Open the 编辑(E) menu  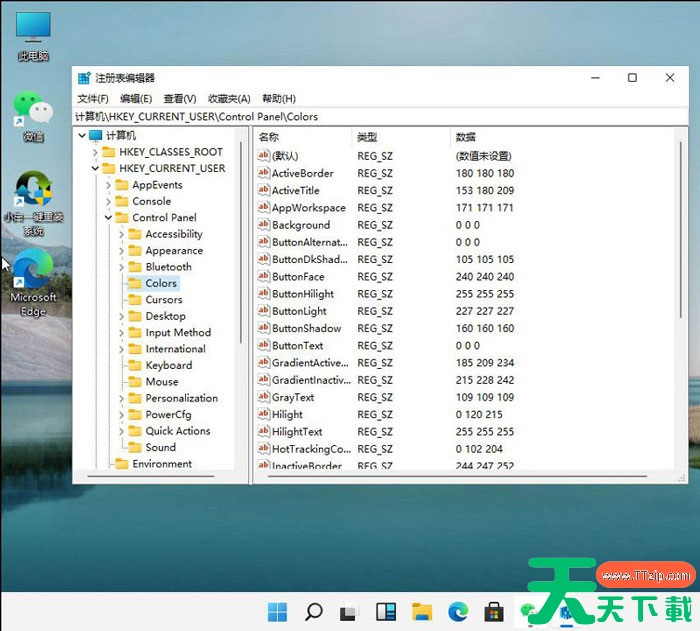tap(136, 99)
